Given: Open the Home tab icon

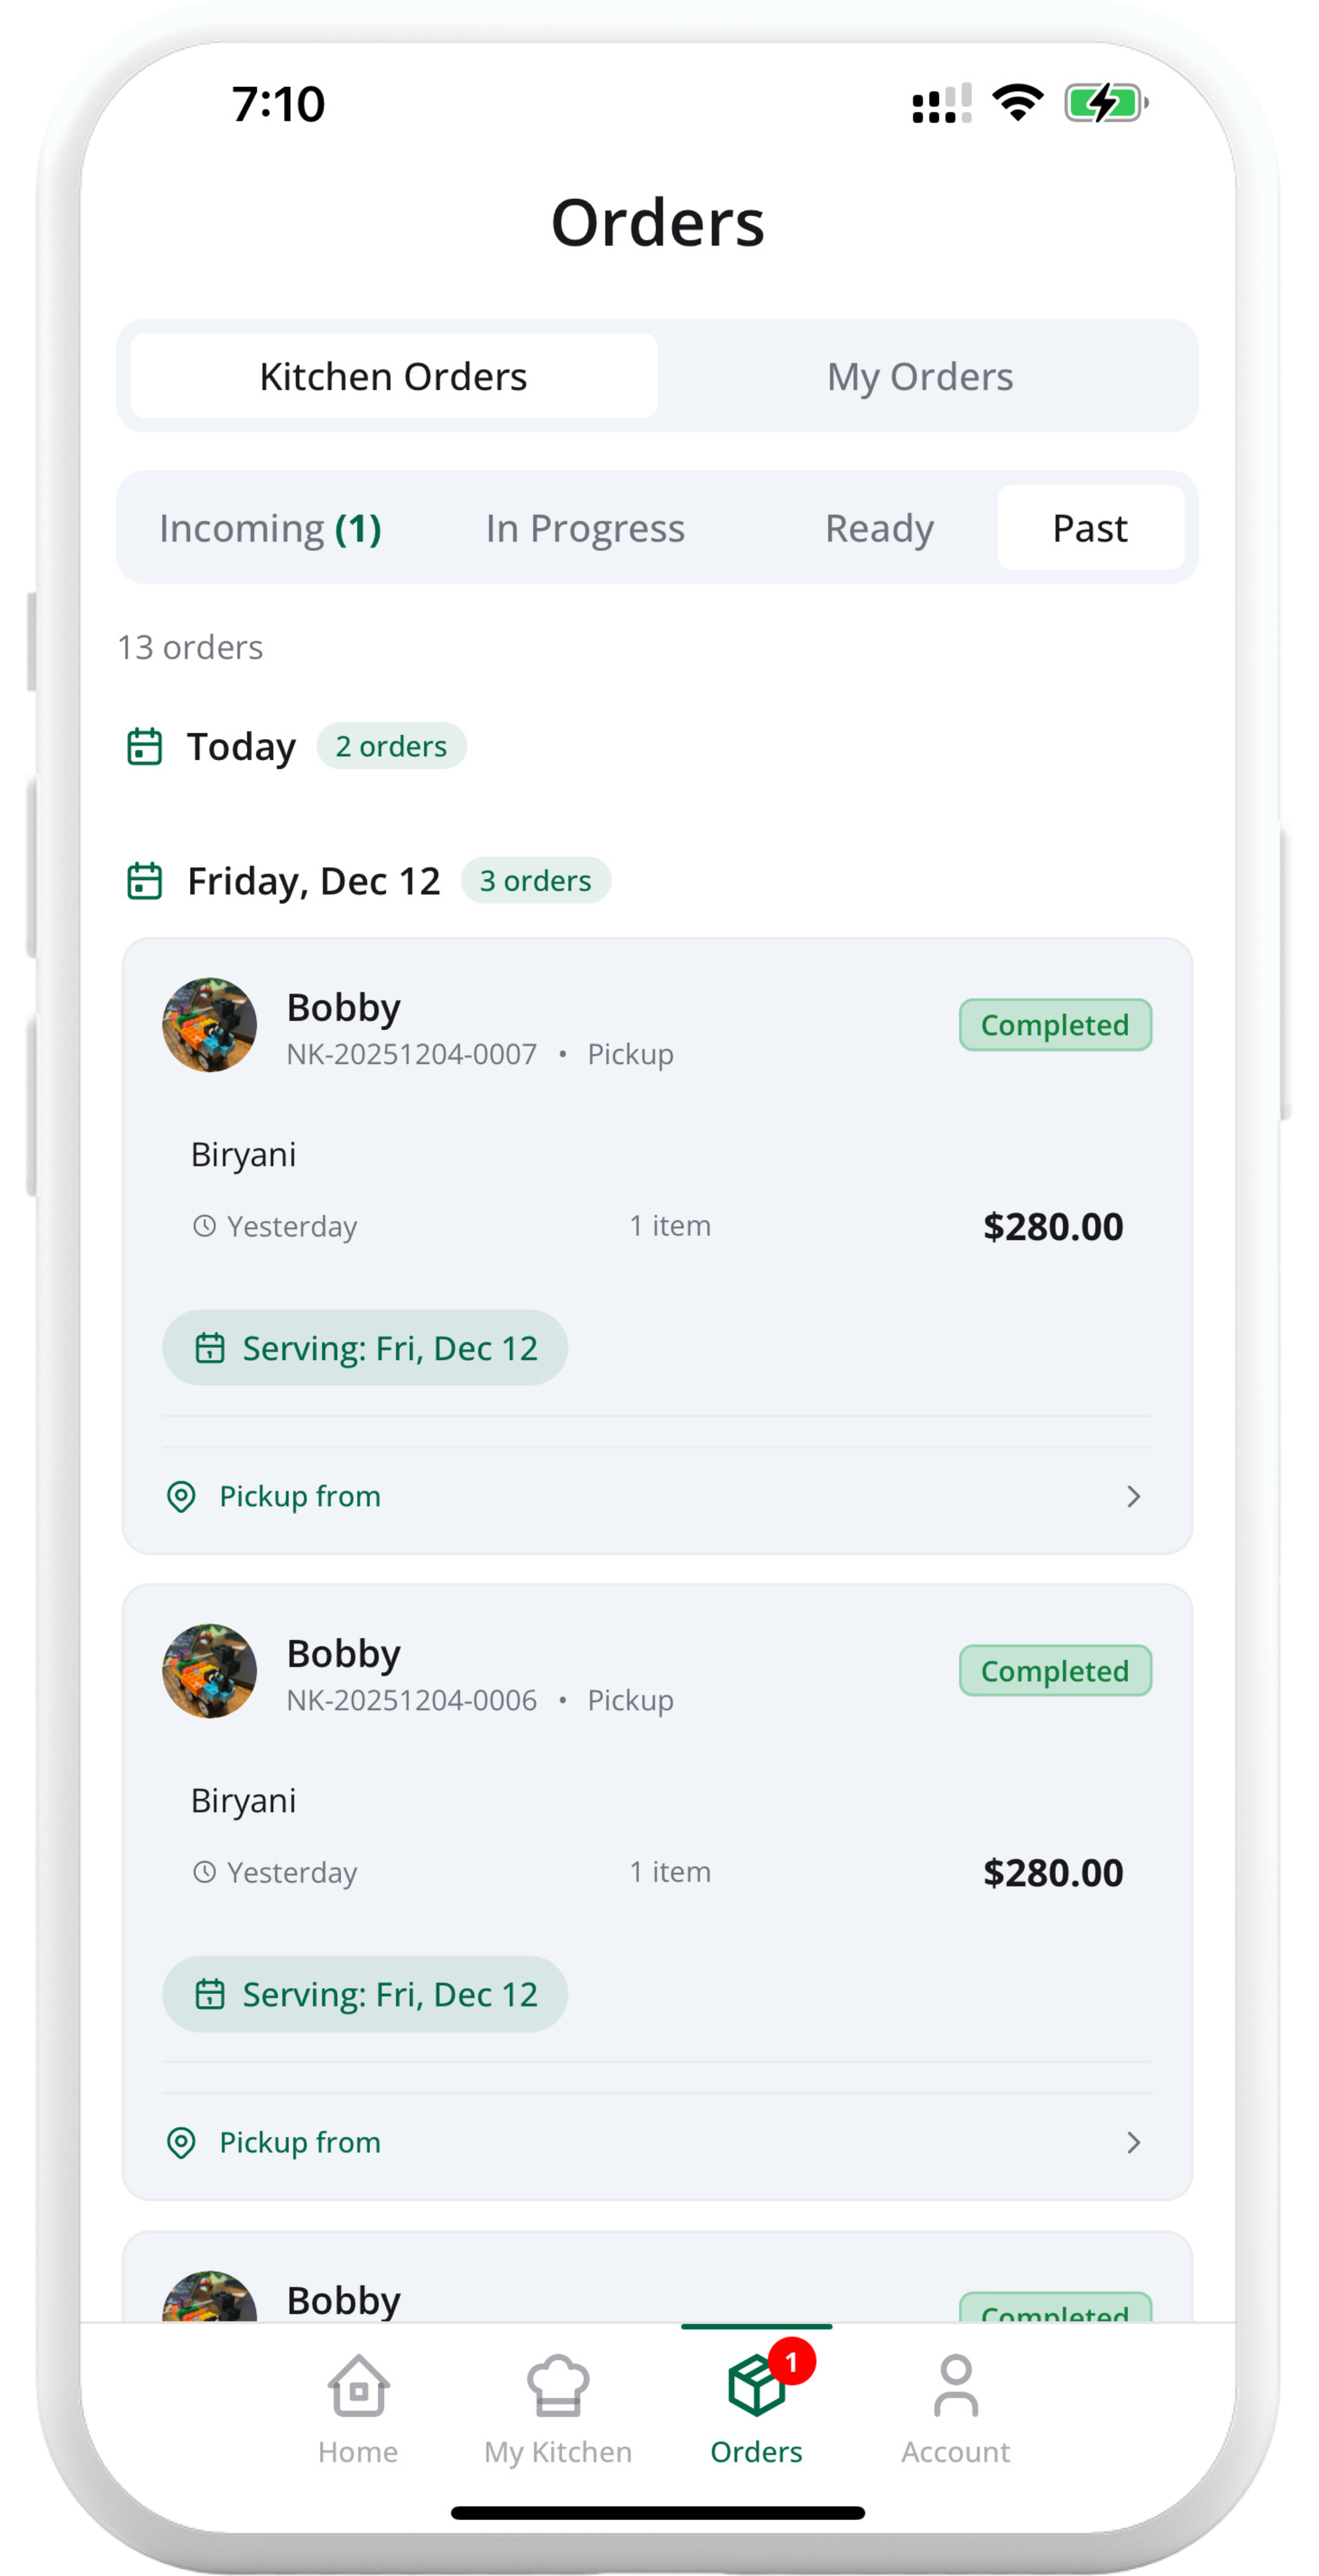Looking at the screenshot, I should (358, 2386).
